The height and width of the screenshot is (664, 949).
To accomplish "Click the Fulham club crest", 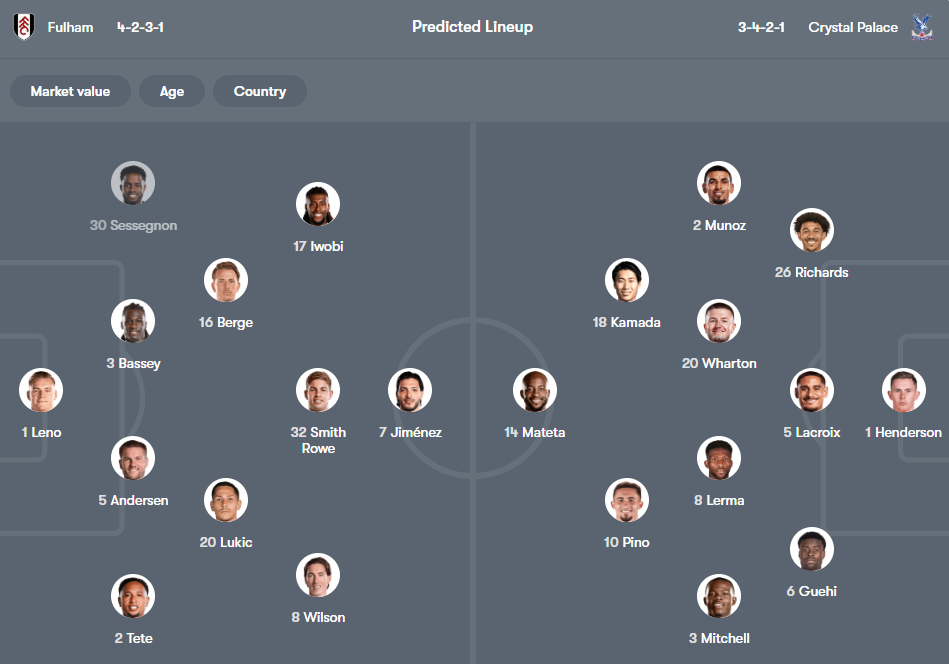I will pos(24,27).
